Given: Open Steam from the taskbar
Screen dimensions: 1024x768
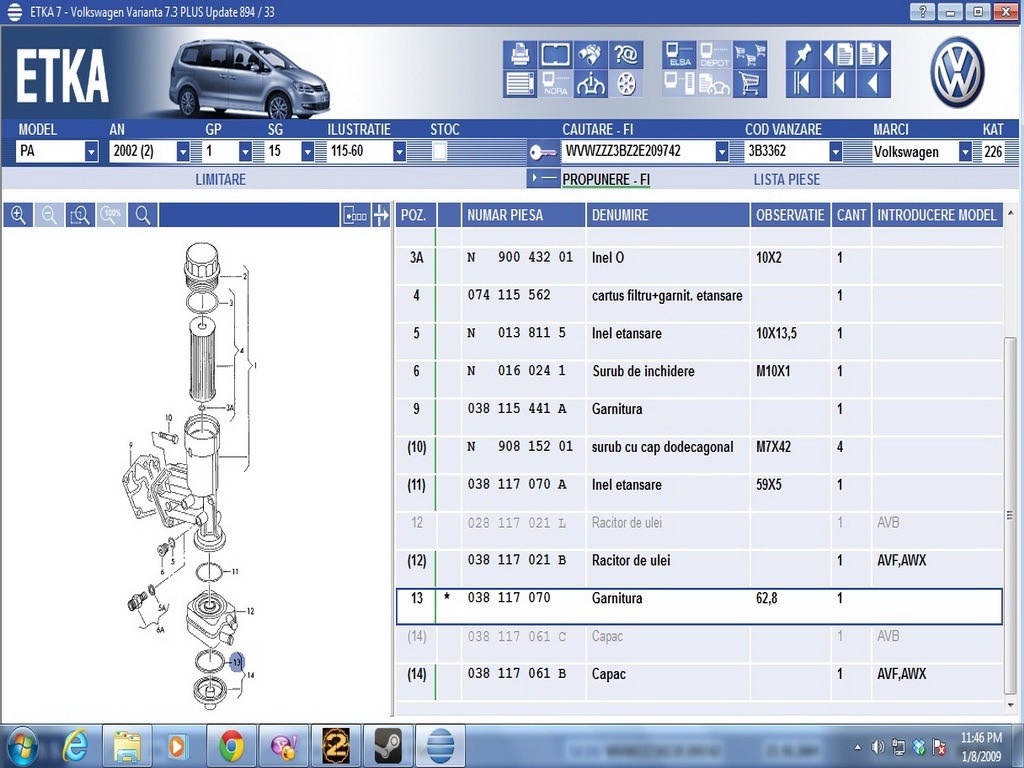Looking at the screenshot, I should pos(388,745).
